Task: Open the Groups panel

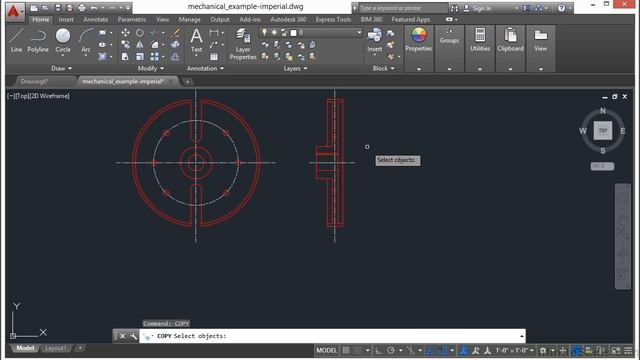Action: [x=449, y=37]
